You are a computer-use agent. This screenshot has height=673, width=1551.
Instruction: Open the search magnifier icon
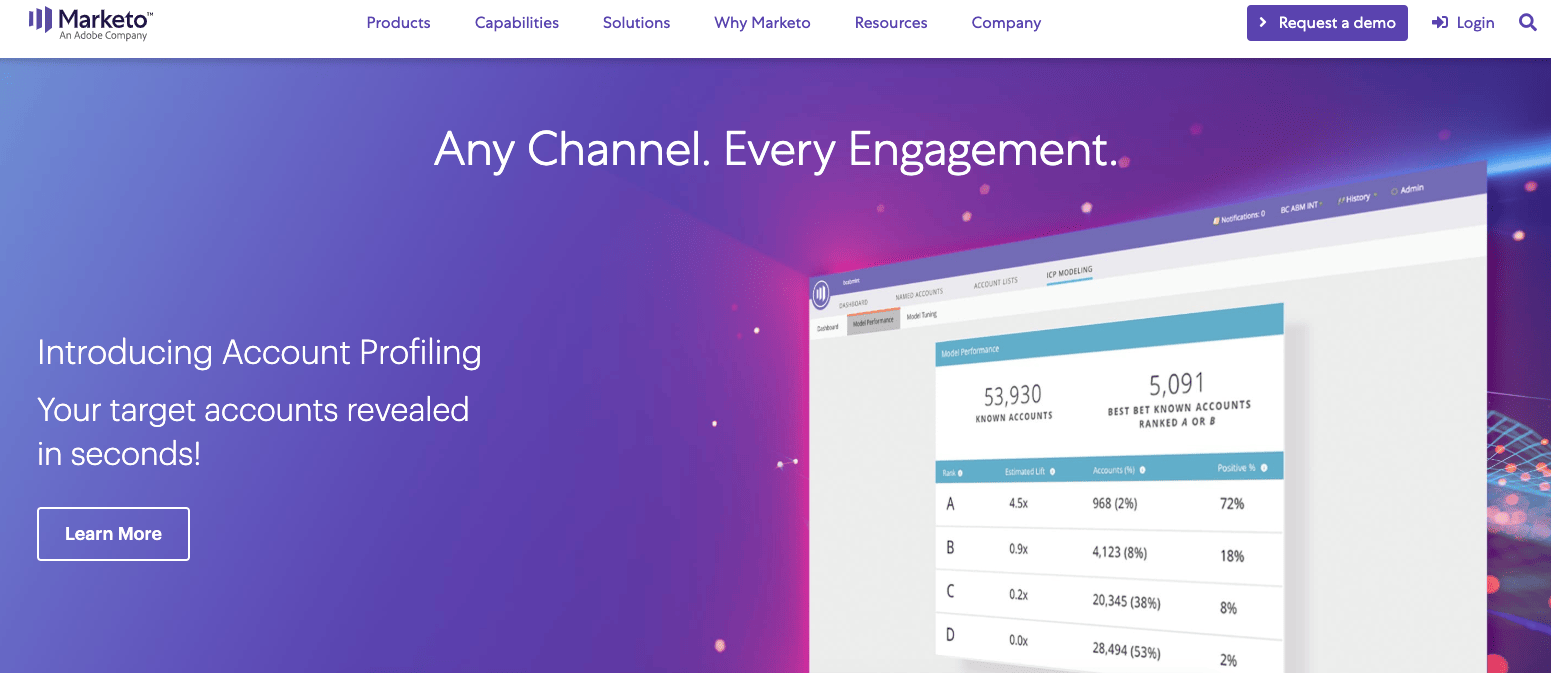point(1527,22)
